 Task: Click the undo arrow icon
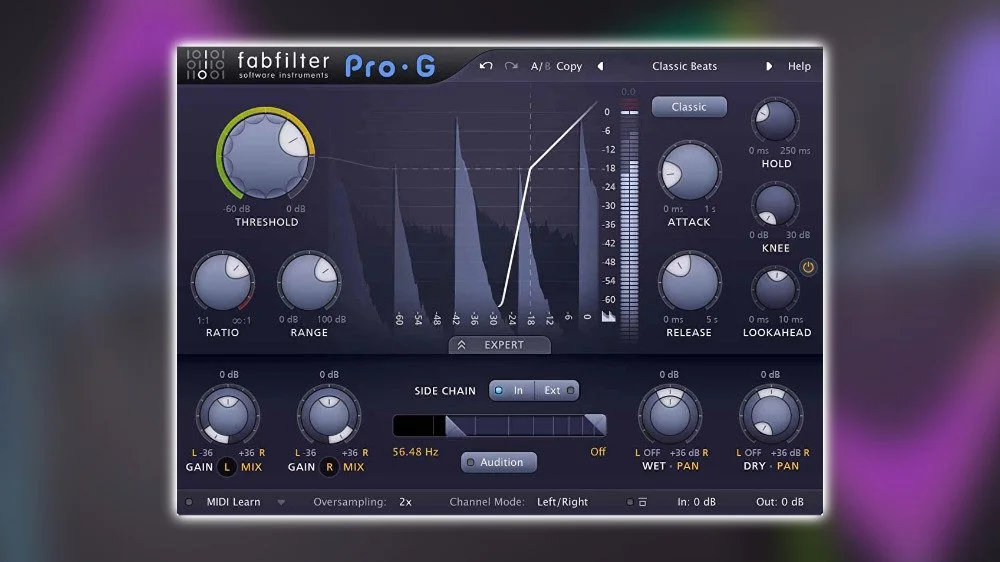(x=486, y=66)
